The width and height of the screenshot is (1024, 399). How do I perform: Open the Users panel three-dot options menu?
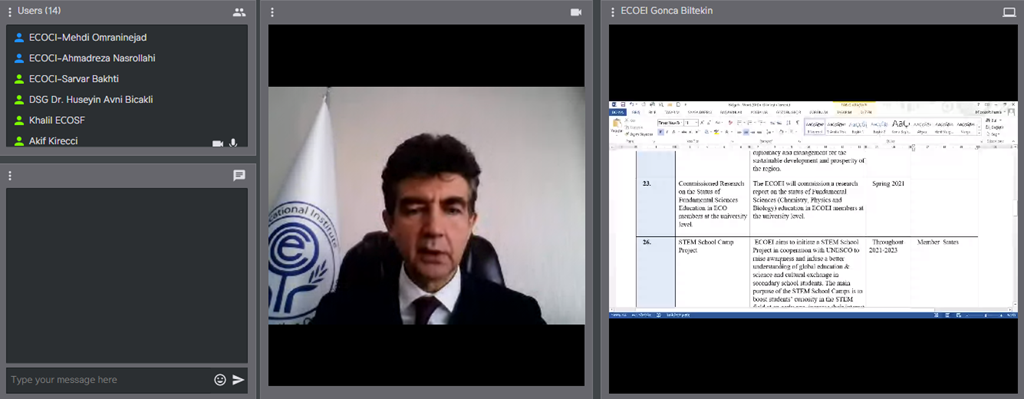point(9,12)
